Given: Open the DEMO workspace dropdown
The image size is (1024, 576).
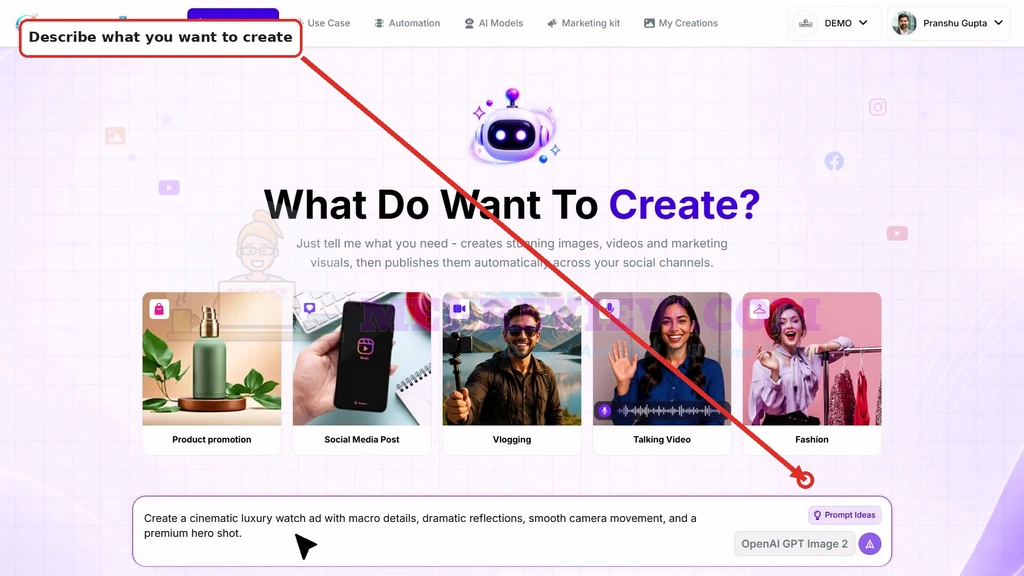Looking at the screenshot, I should tap(834, 23).
